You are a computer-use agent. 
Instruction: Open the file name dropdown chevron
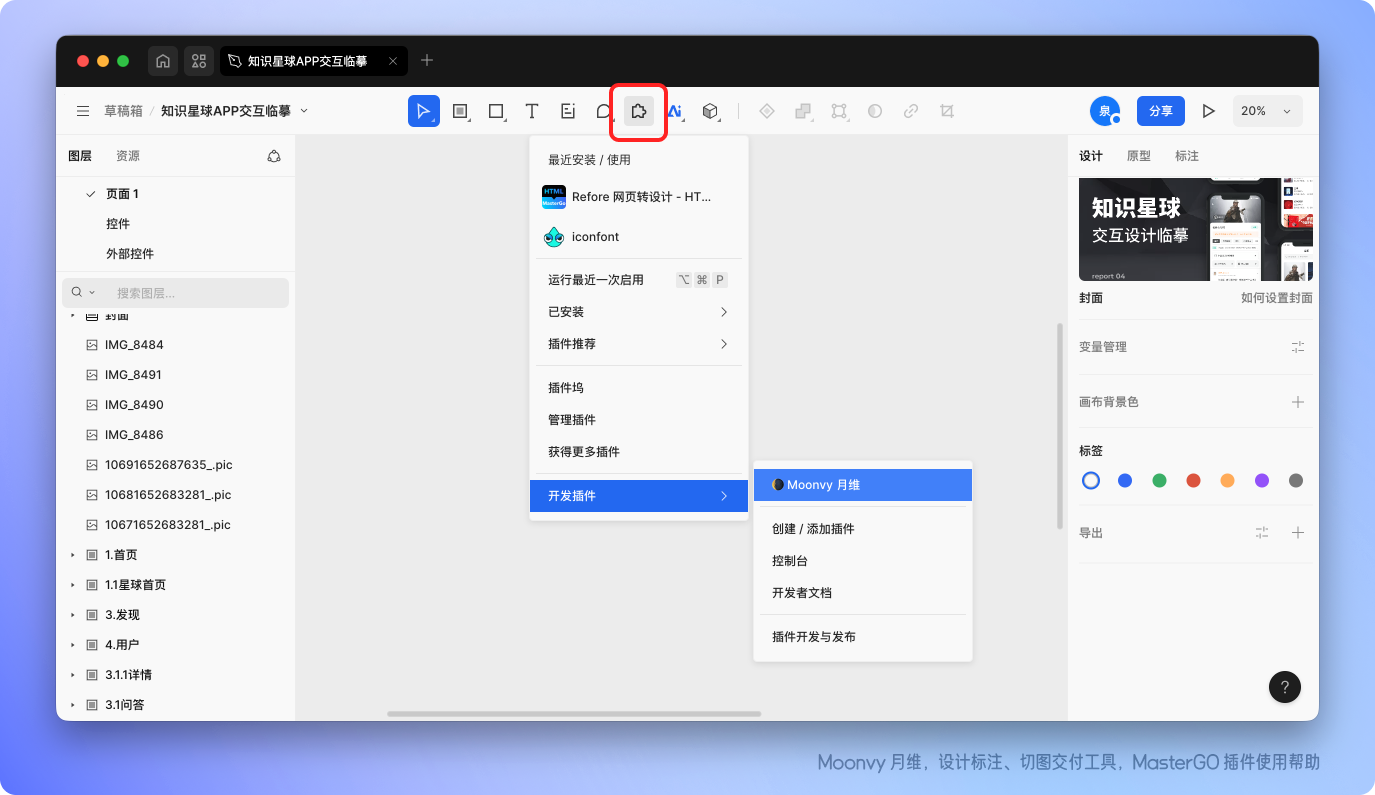(305, 111)
